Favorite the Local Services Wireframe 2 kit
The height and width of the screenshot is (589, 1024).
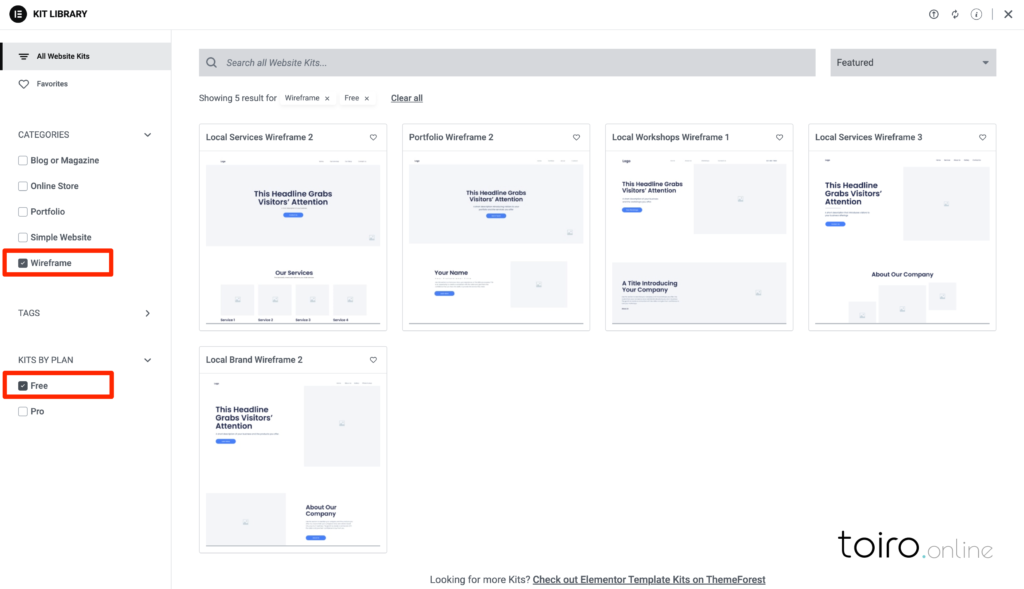(x=373, y=137)
